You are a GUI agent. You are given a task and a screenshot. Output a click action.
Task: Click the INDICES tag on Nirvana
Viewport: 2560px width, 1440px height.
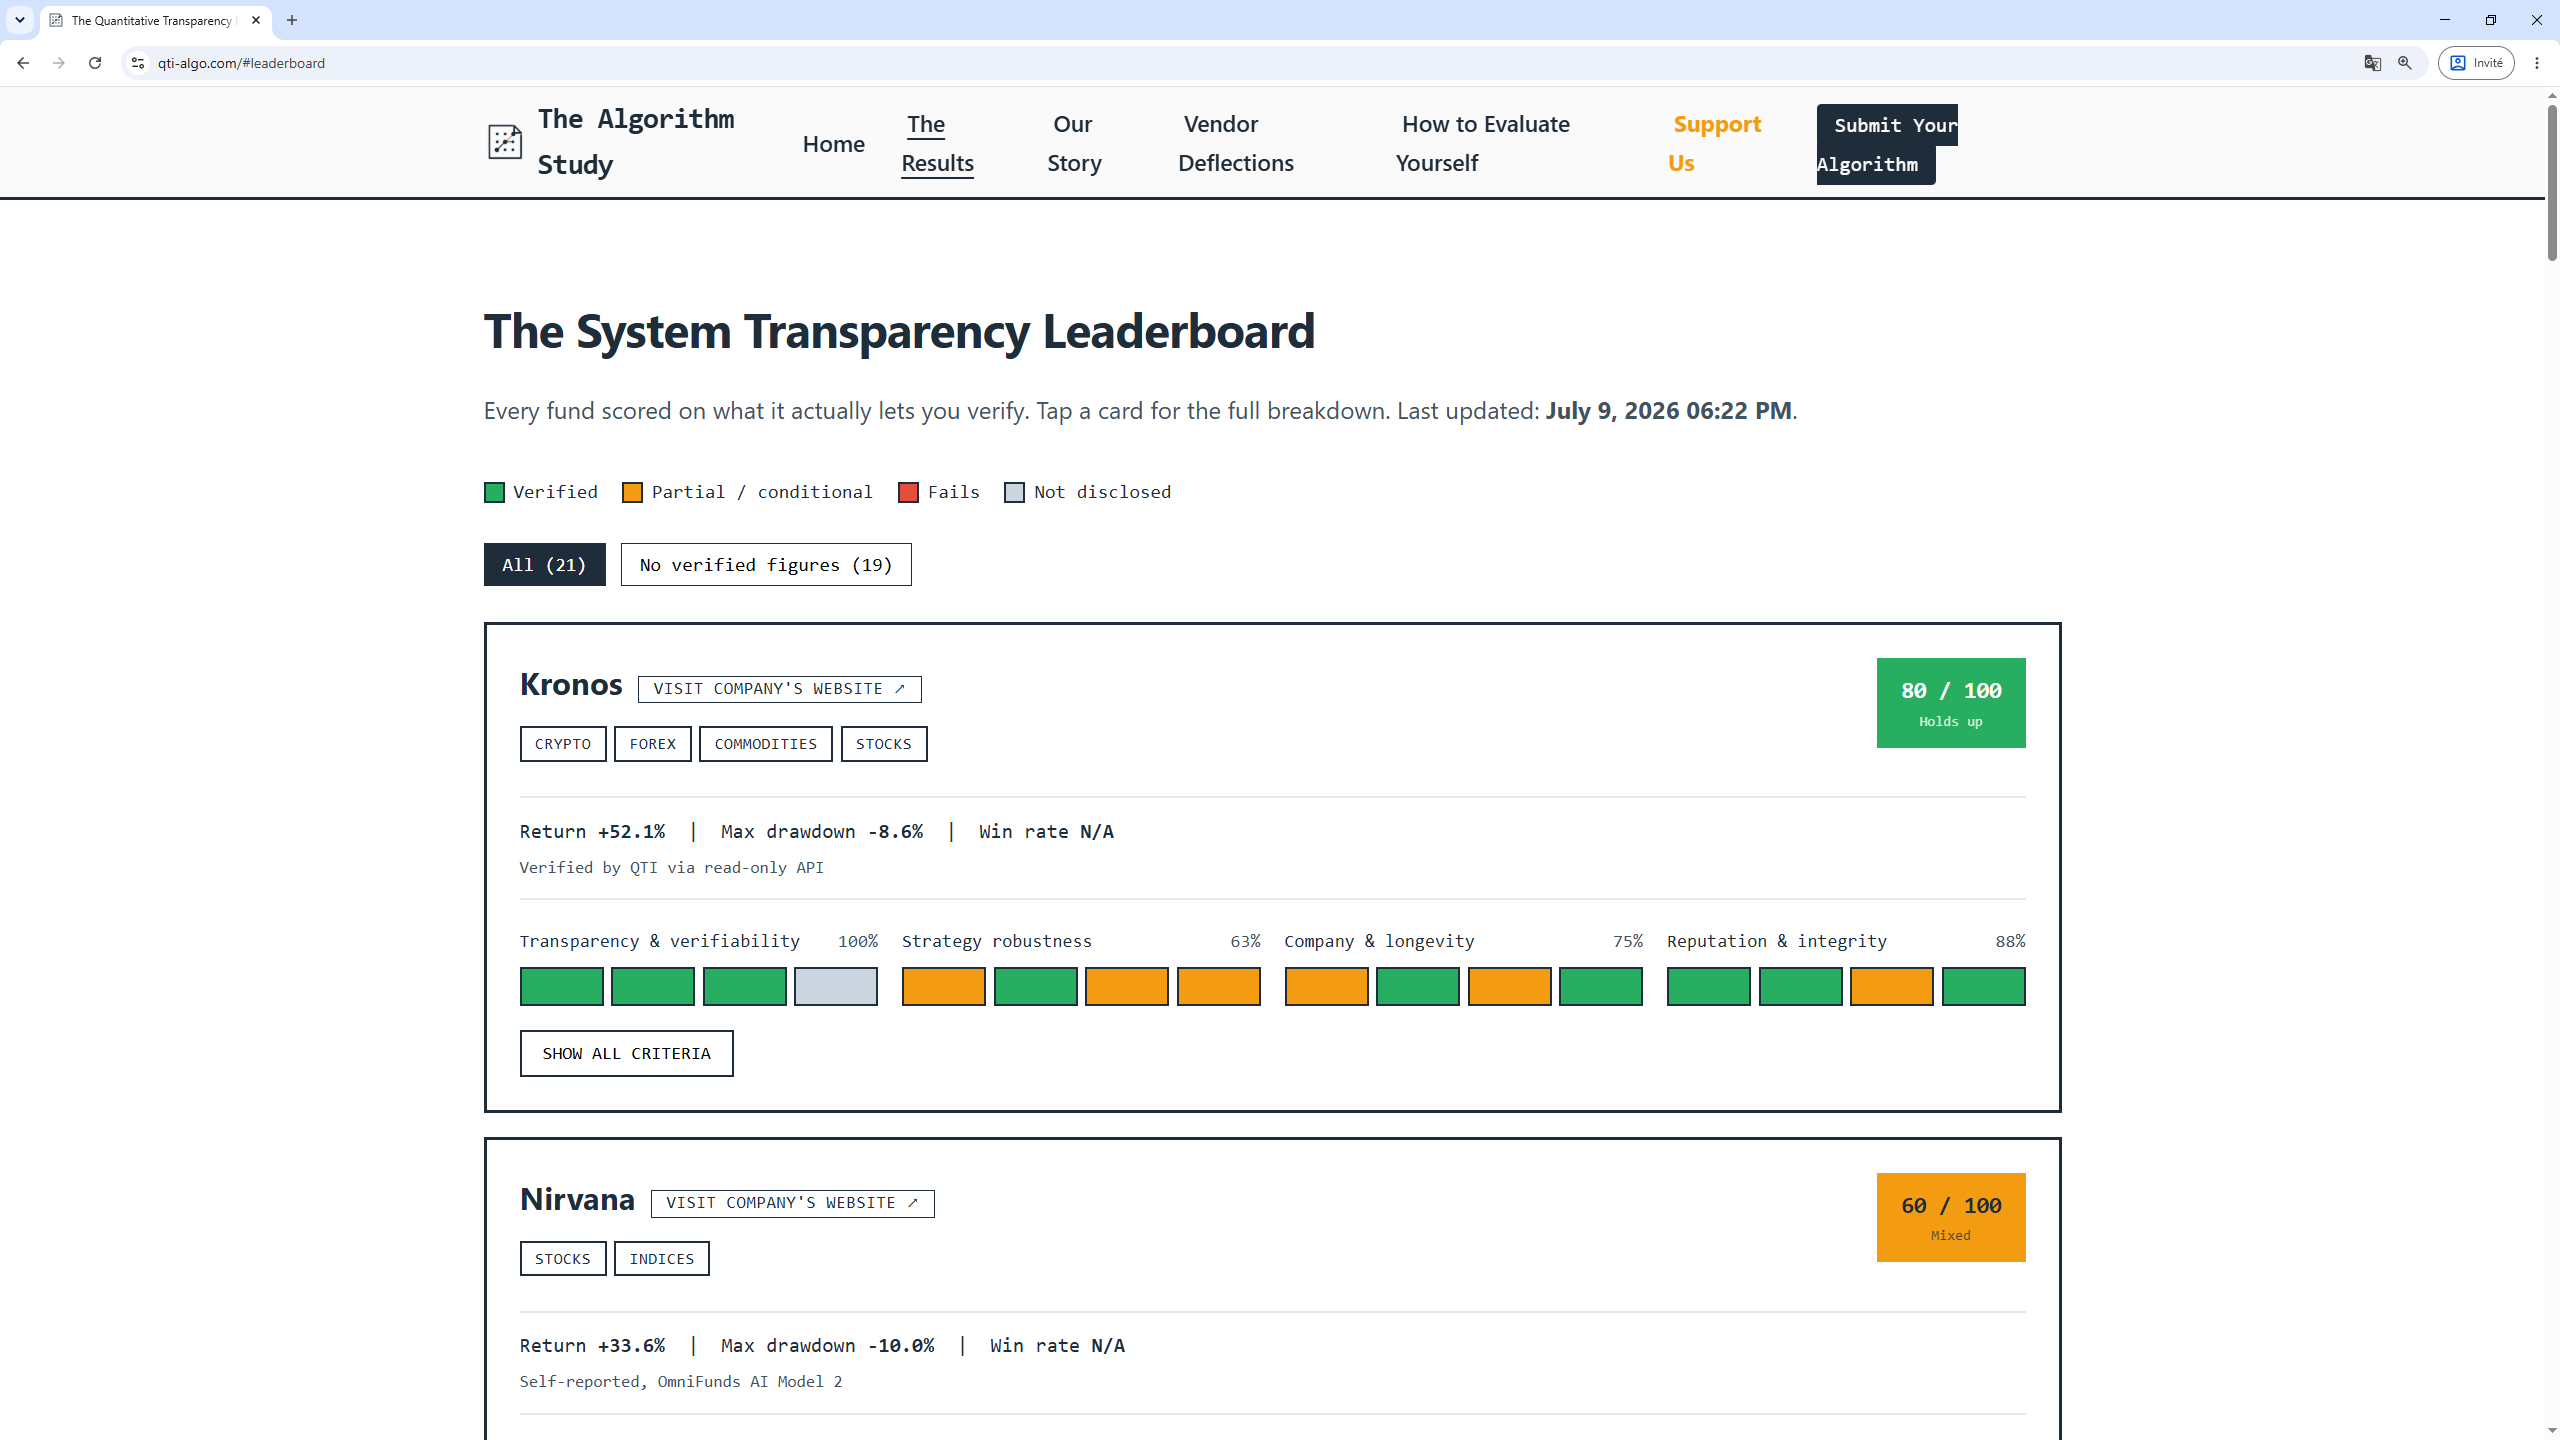click(x=662, y=1259)
